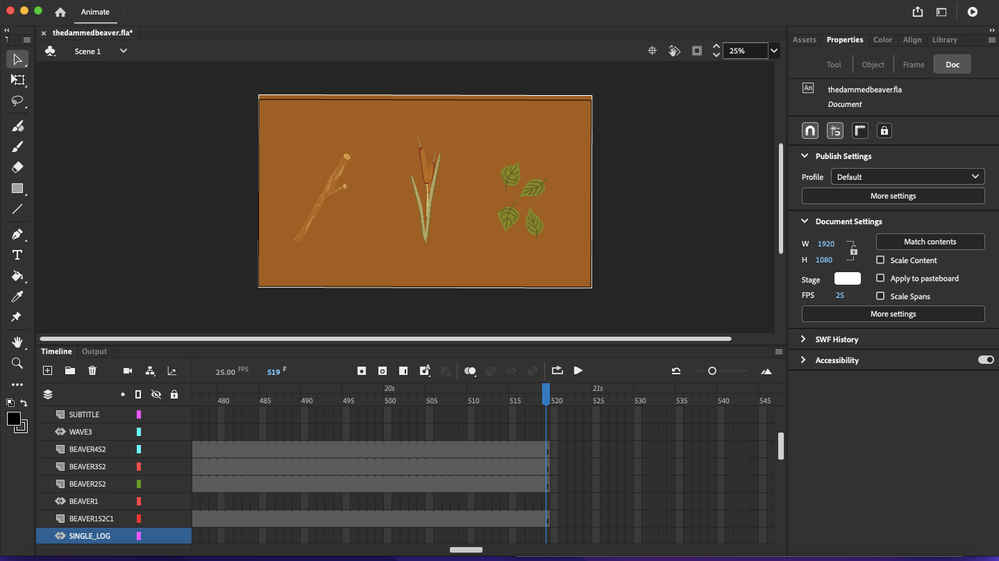Select the Eyedropper tool
The width and height of the screenshot is (999, 561).
17,297
